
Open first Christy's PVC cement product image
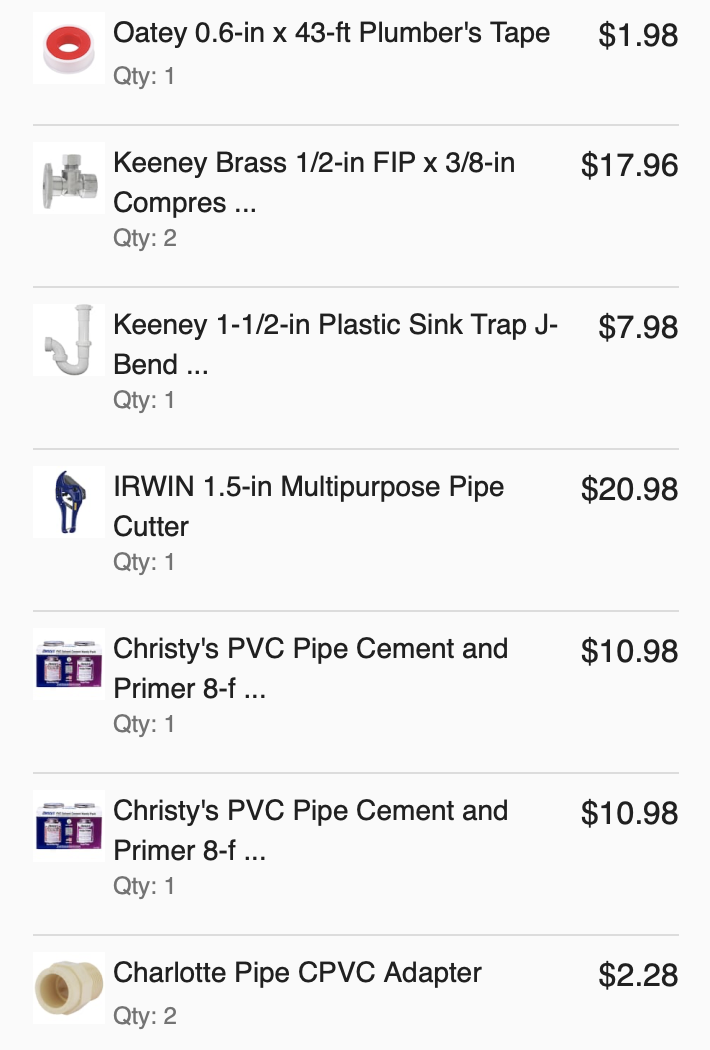[x=69, y=664]
